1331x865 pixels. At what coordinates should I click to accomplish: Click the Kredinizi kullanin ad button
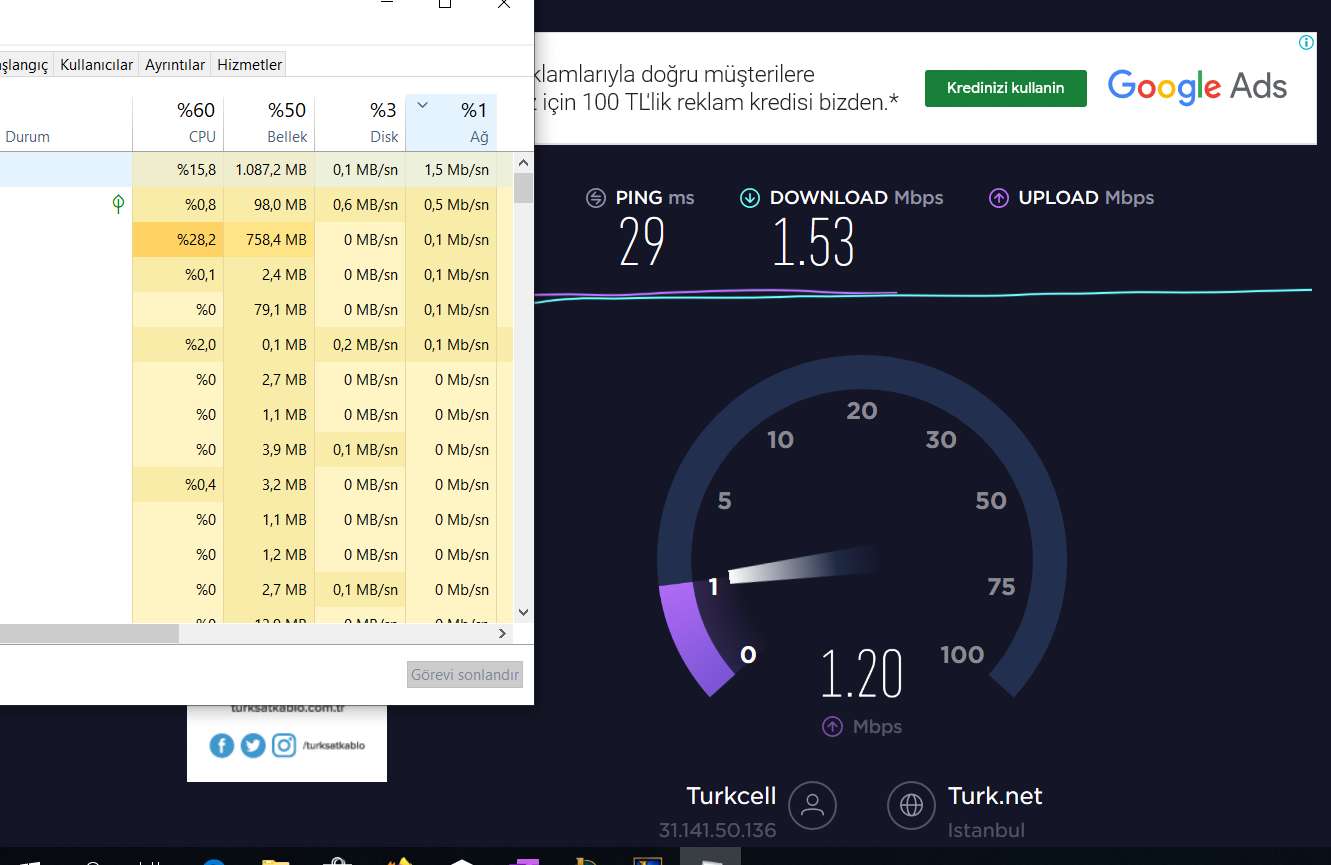1005,88
